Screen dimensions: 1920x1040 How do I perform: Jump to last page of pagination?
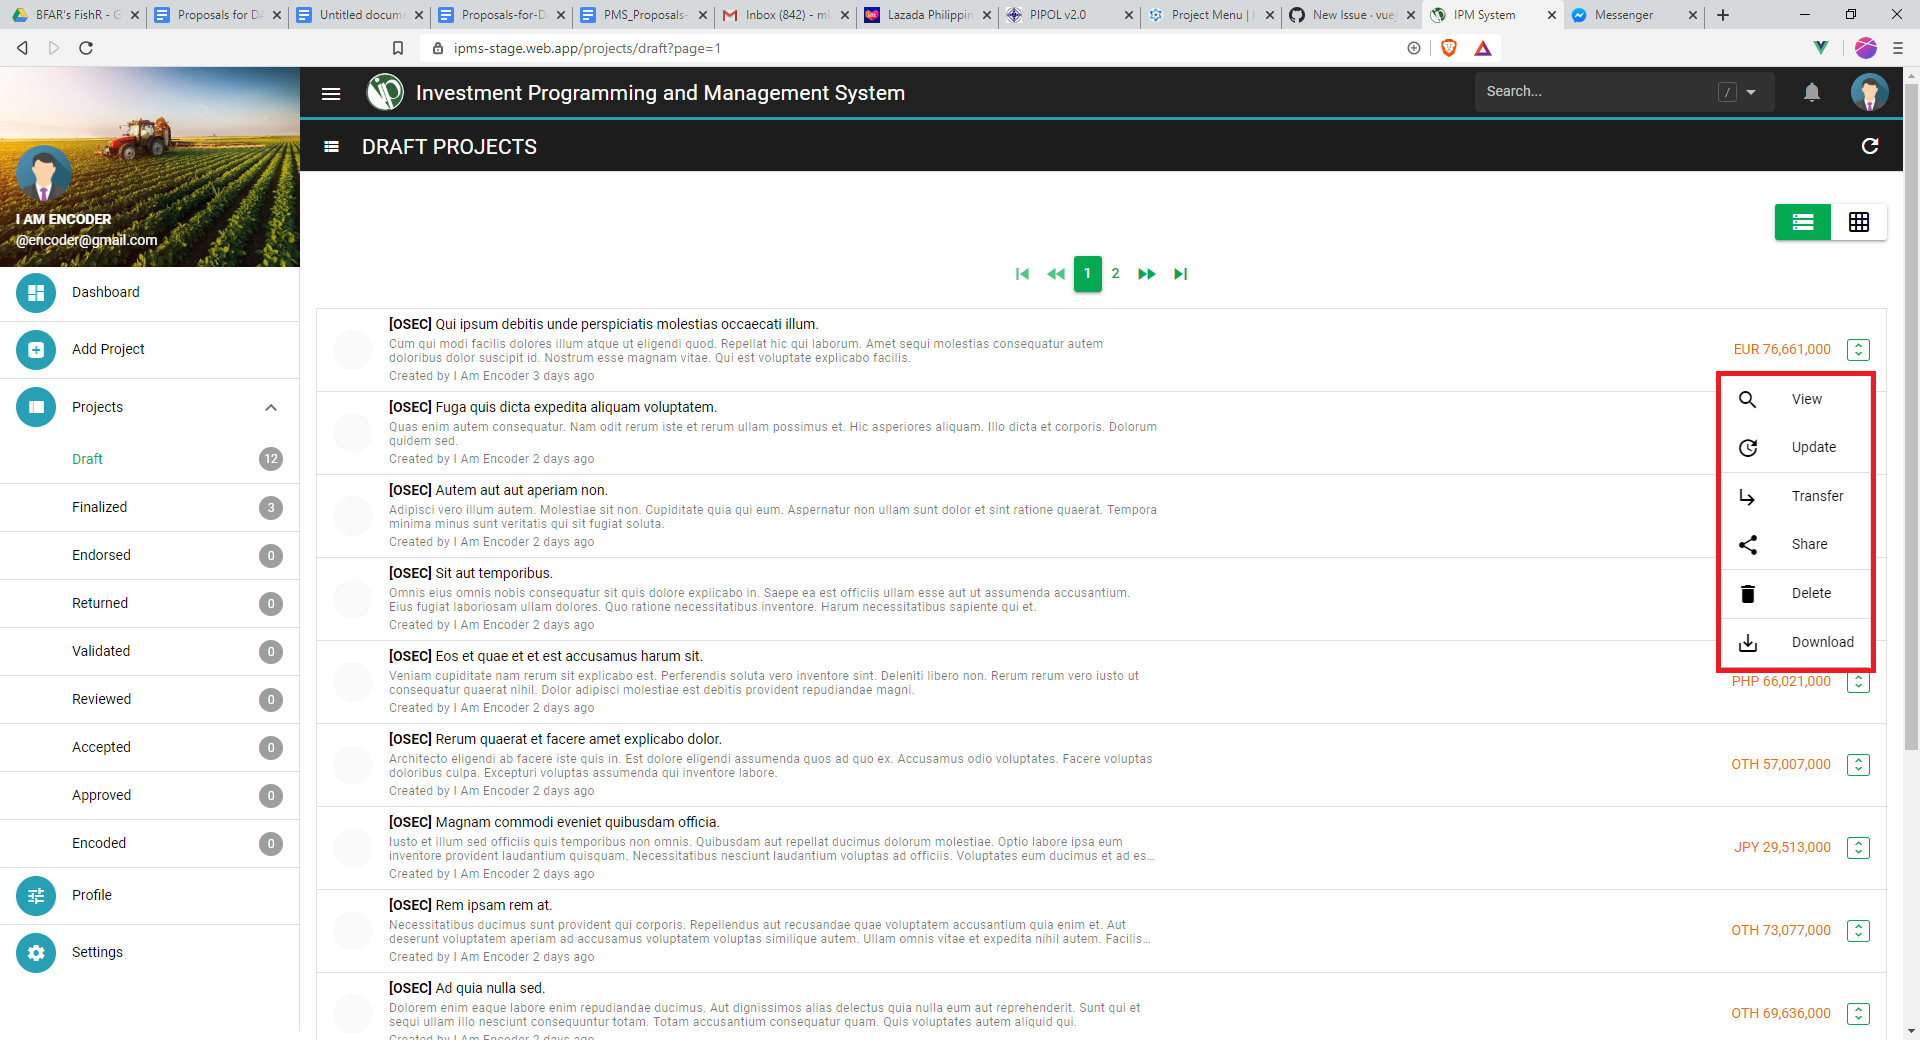1180,274
